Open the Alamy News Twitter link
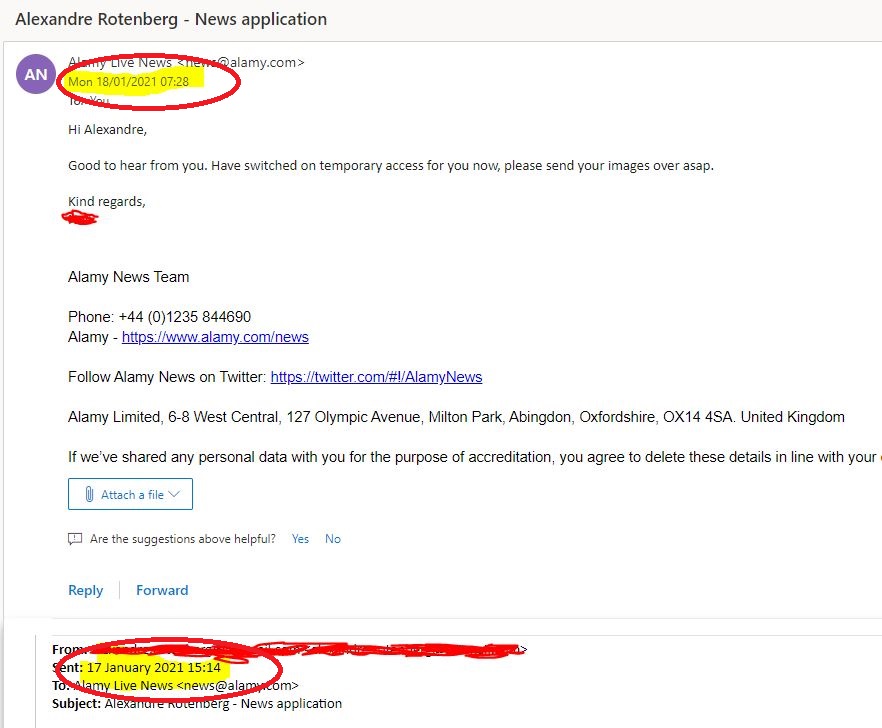 [x=376, y=377]
